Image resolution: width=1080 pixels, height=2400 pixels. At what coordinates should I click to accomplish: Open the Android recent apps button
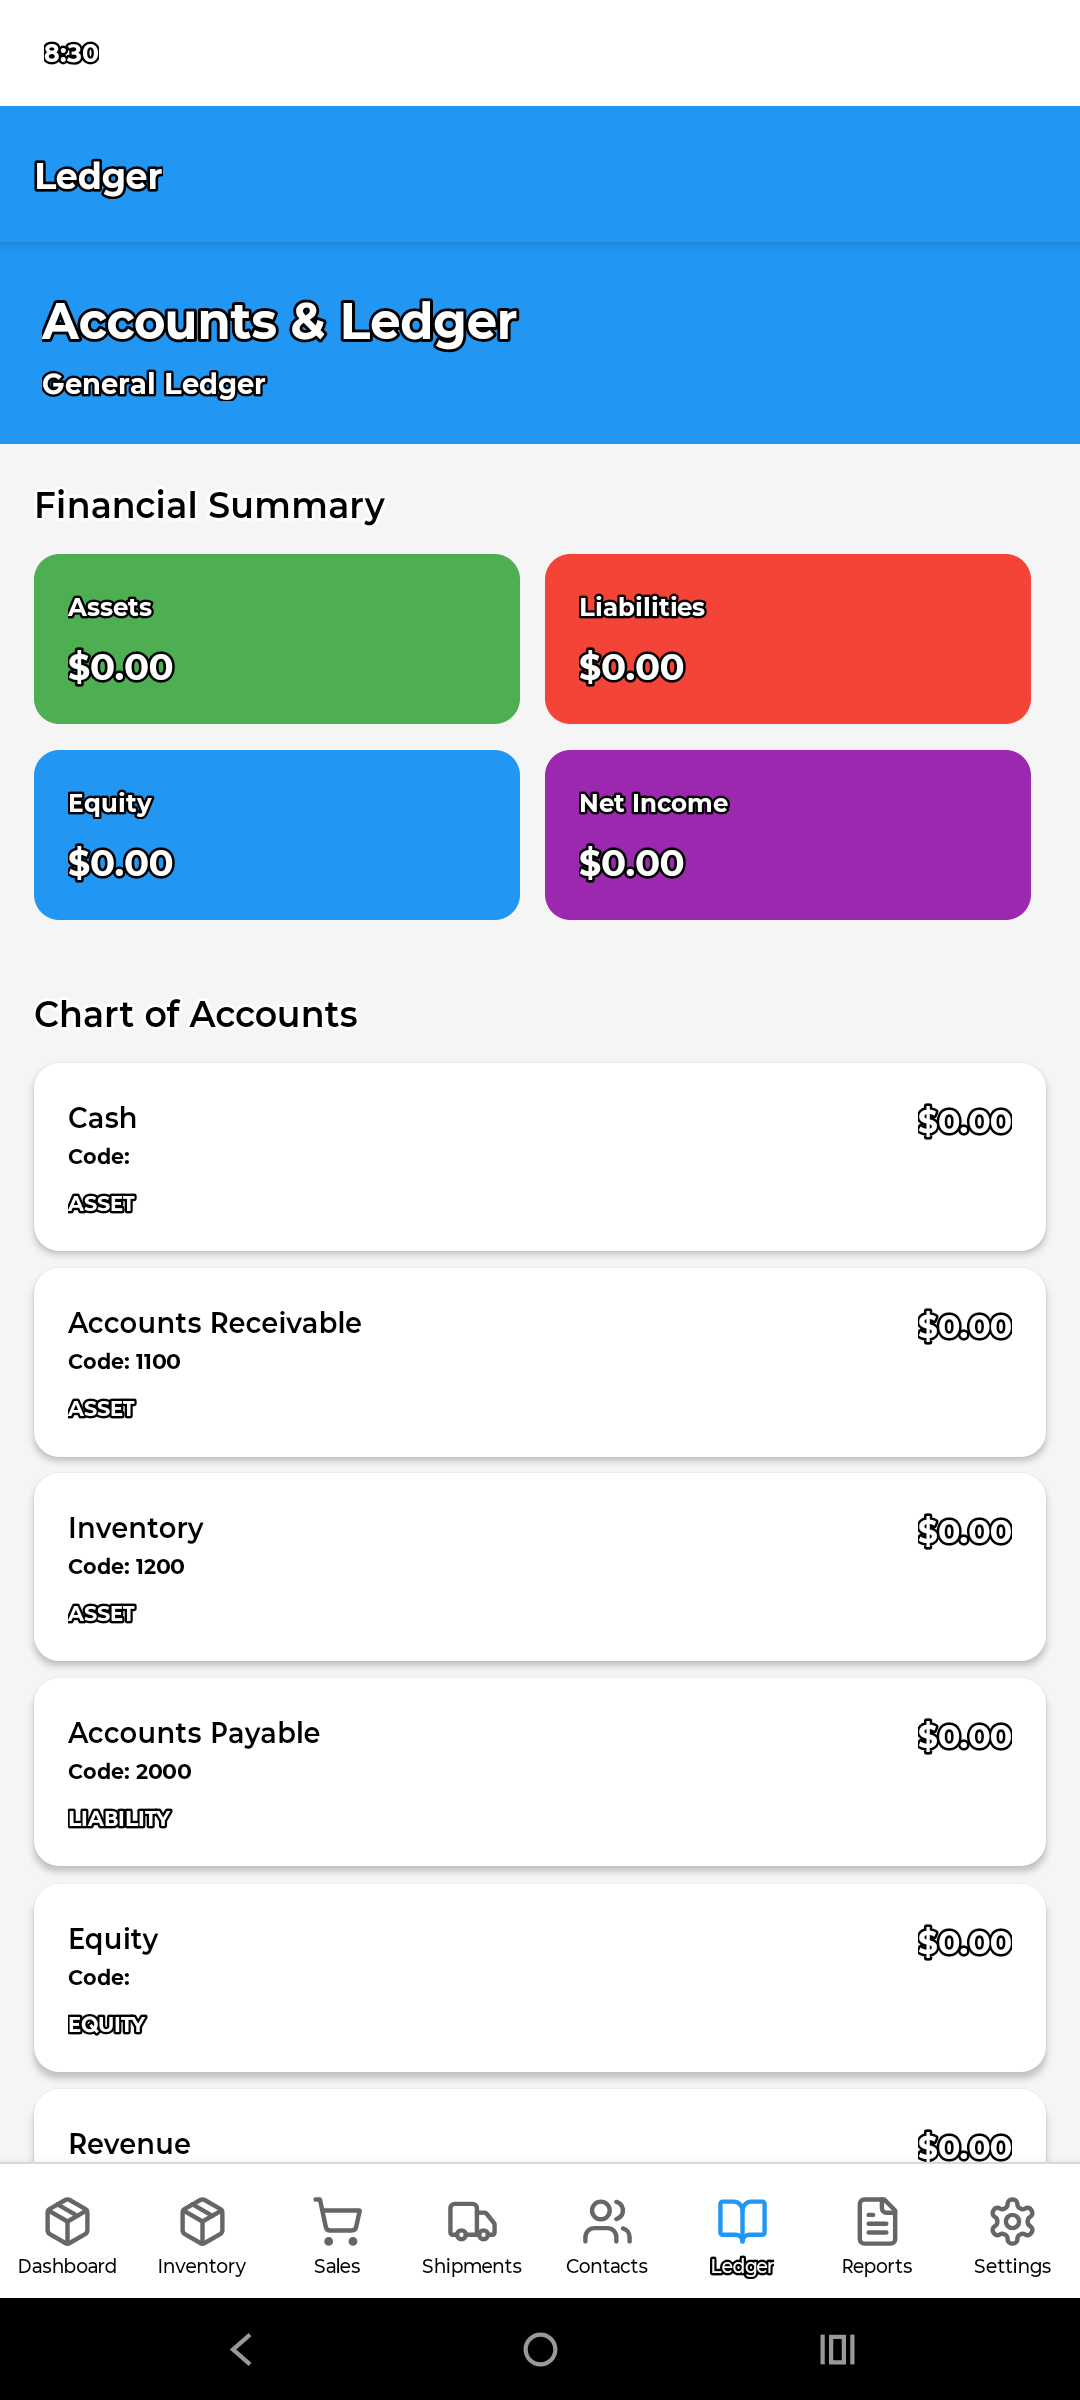pos(837,2349)
